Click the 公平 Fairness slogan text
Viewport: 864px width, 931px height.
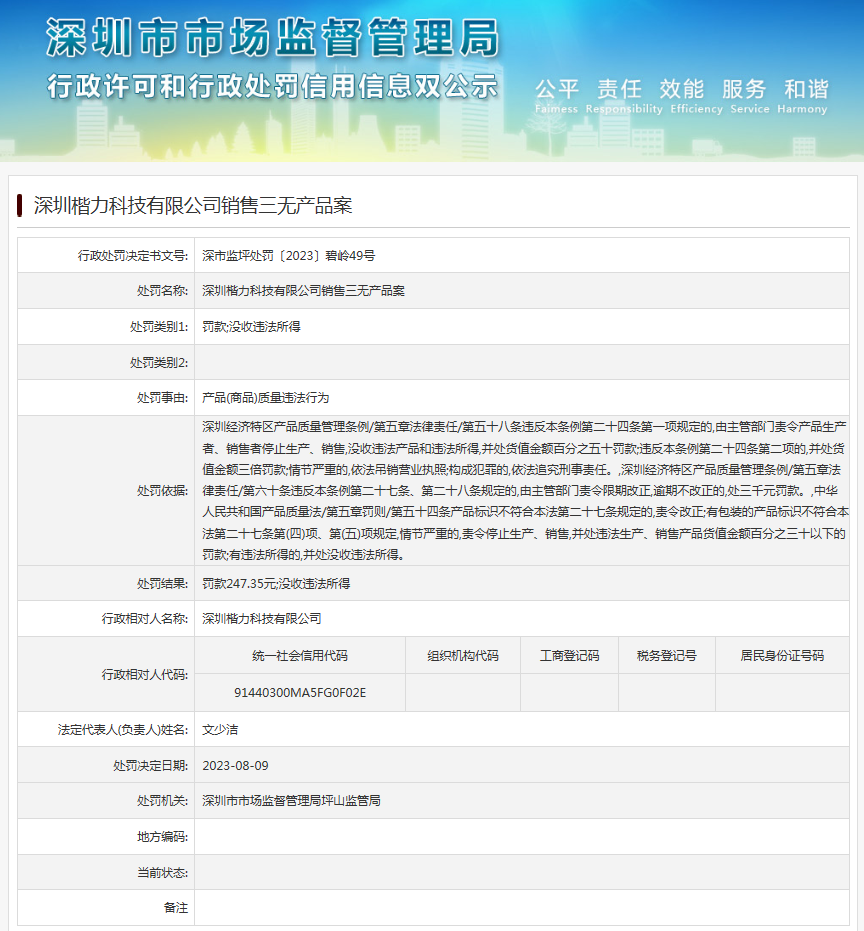556,96
